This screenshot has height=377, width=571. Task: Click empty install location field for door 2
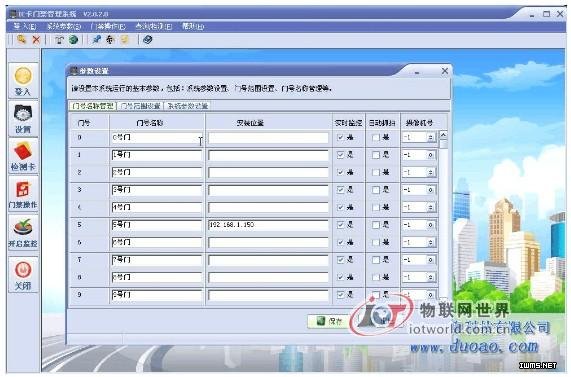(268, 172)
